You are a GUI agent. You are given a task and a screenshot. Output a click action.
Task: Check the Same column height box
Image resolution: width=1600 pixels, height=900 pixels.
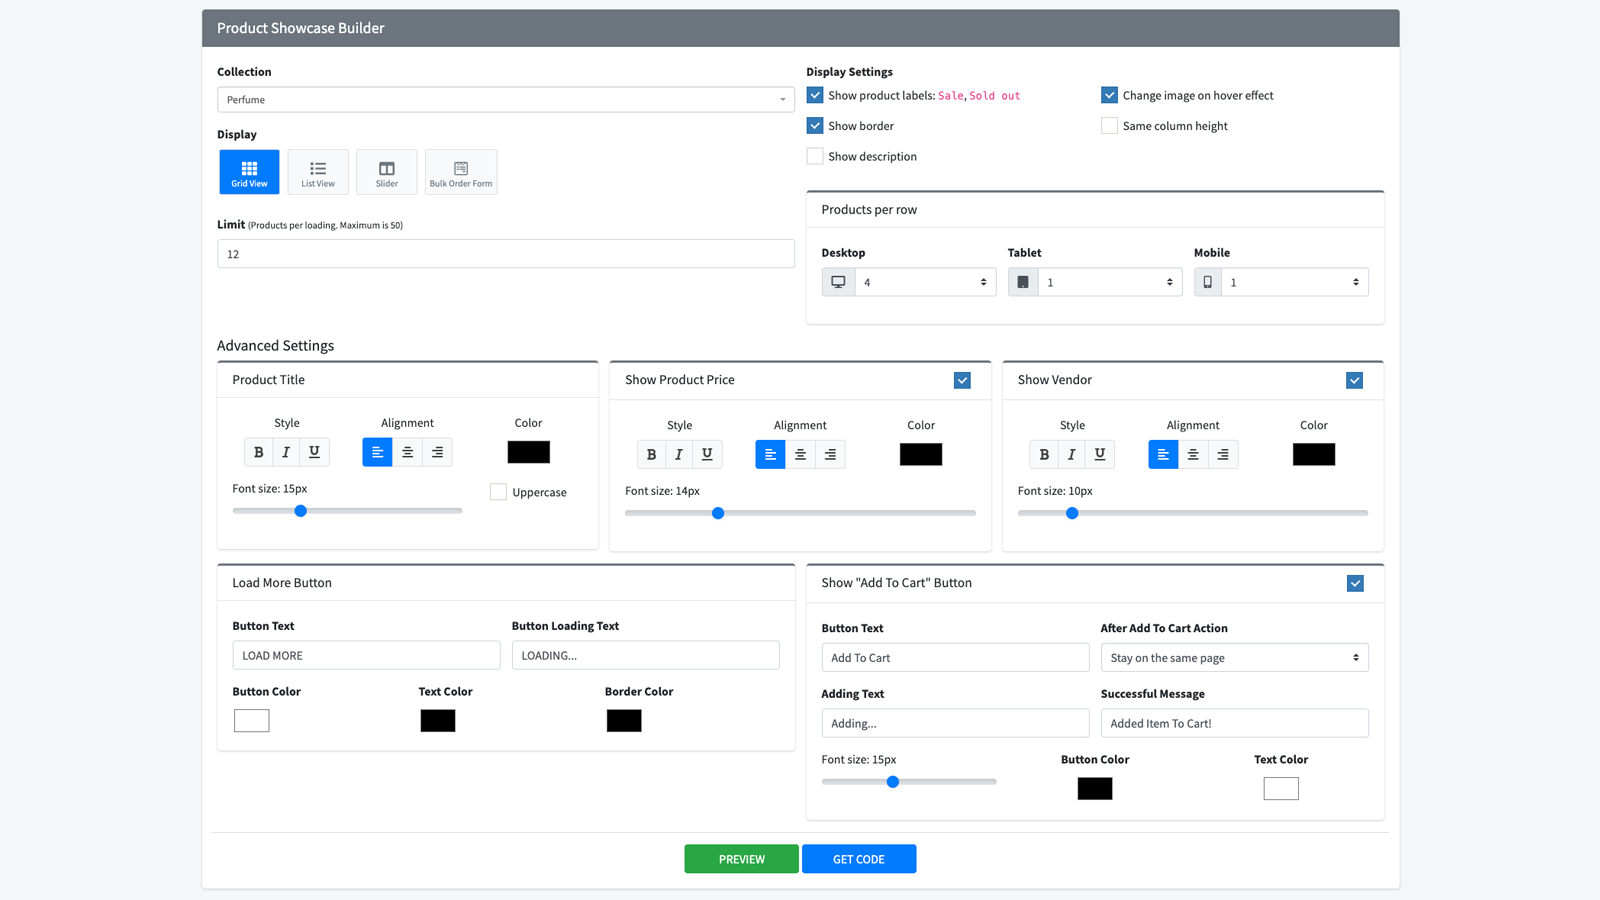click(x=1109, y=125)
